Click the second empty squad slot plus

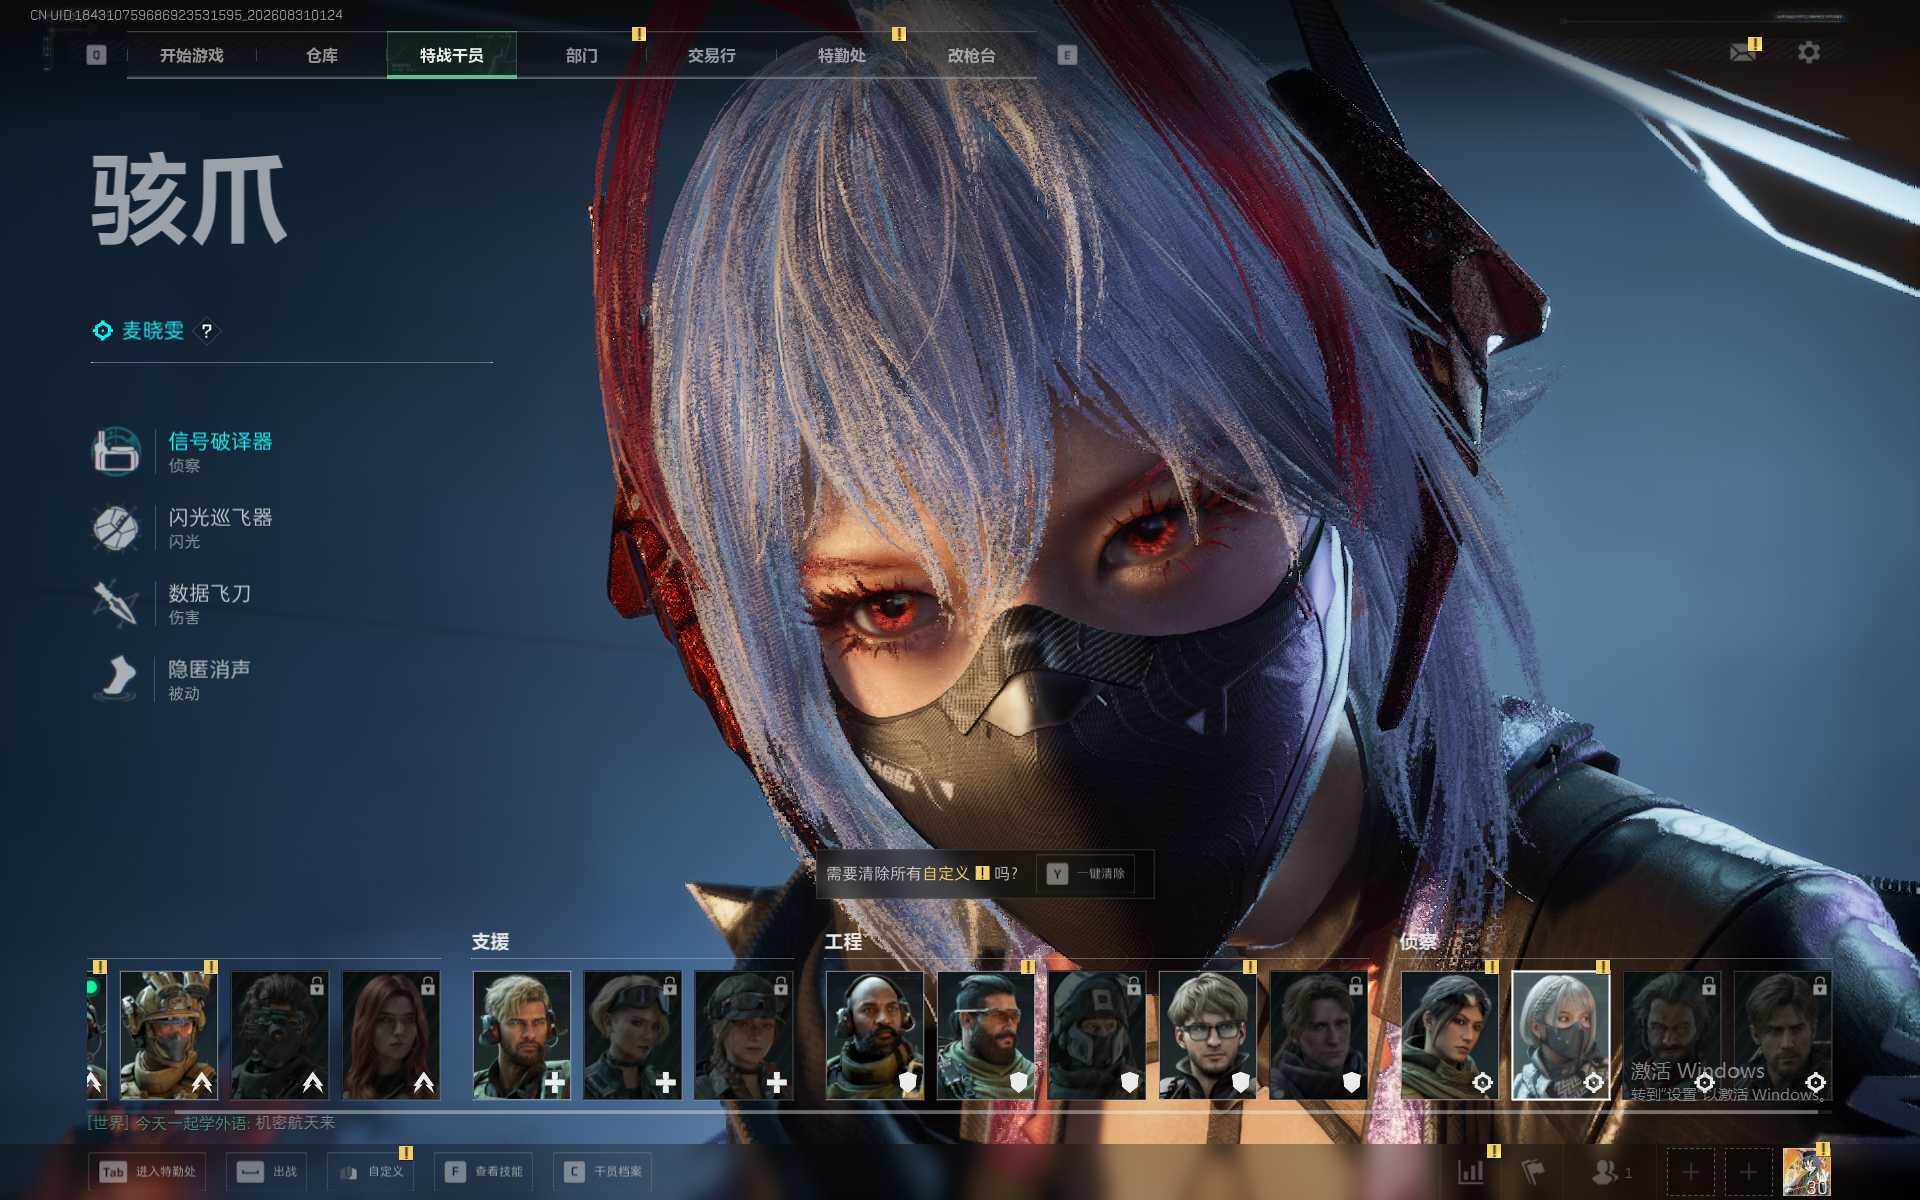coord(1748,1172)
